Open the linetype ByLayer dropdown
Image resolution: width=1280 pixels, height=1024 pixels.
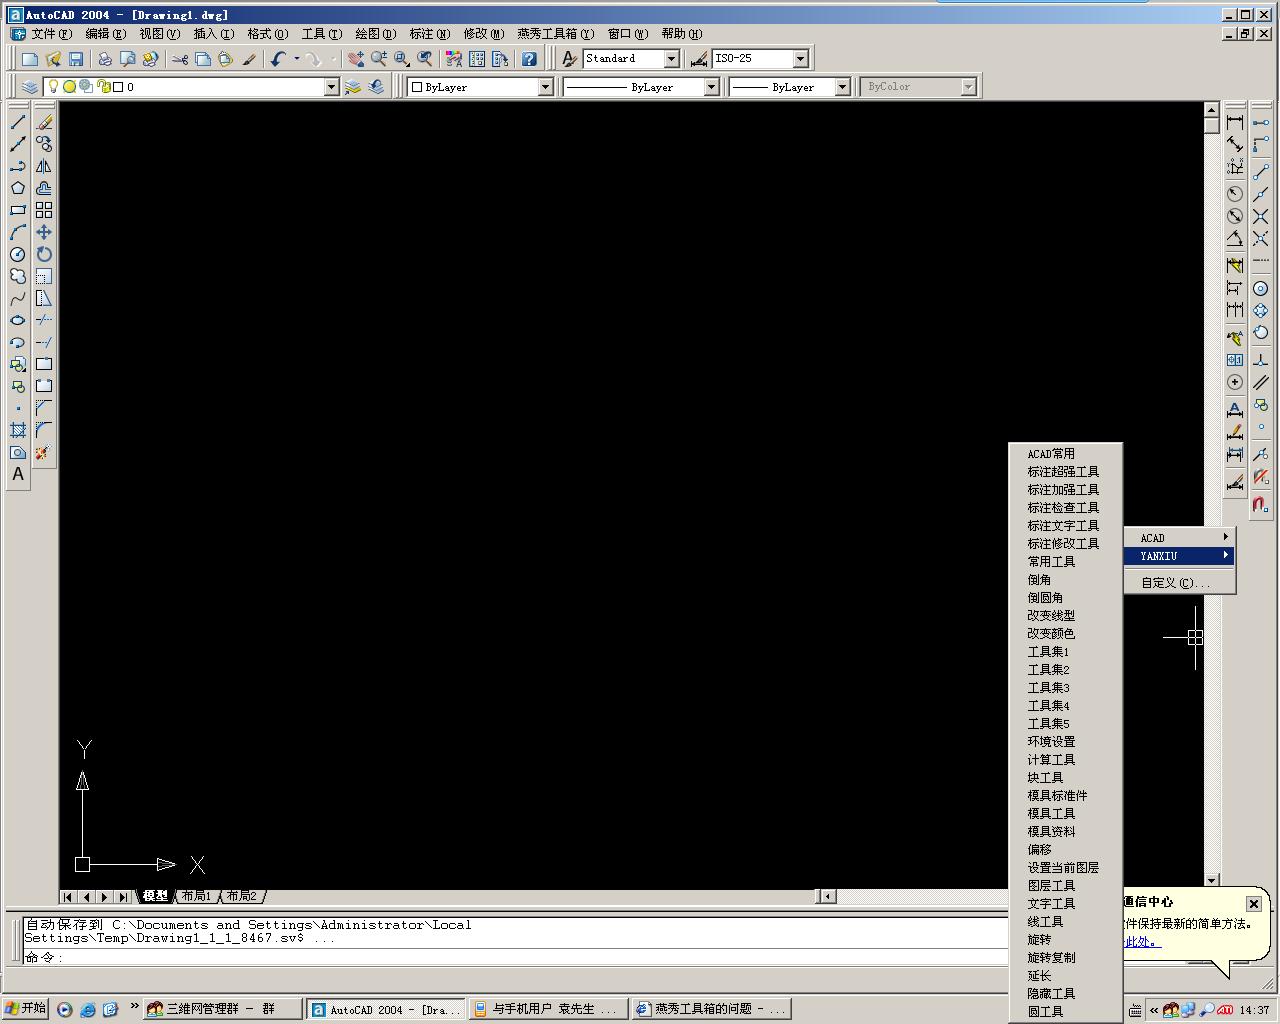click(x=712, y=87)
